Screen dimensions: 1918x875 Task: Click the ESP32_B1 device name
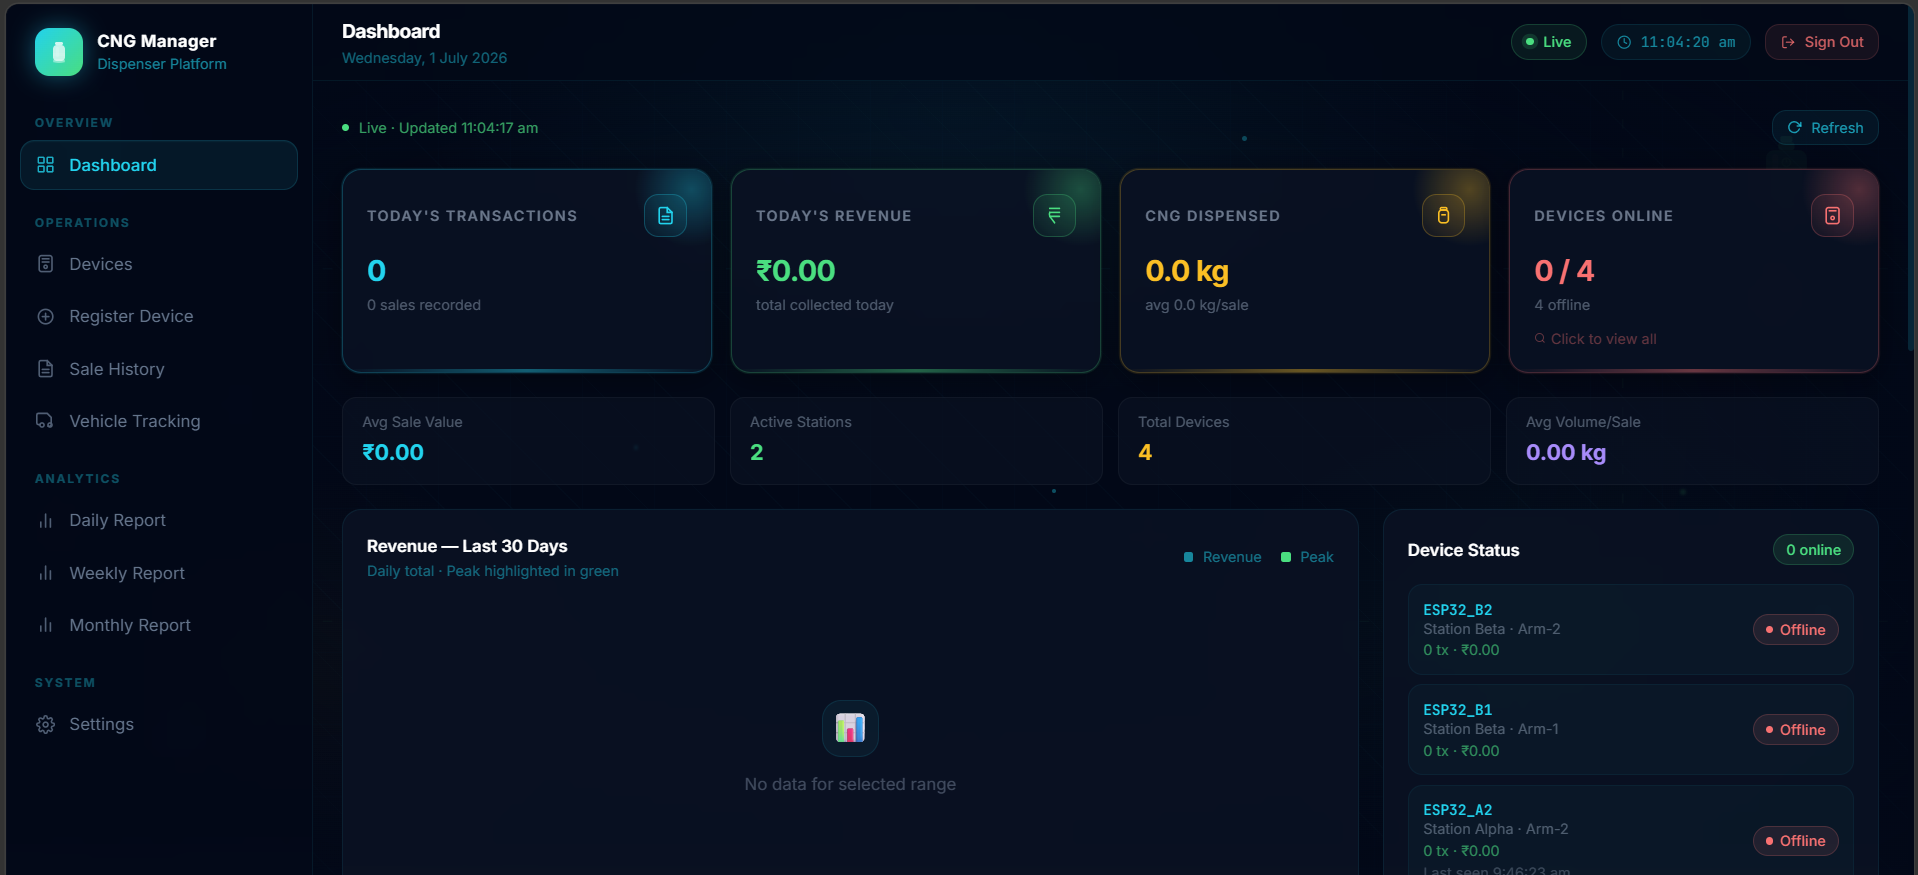click(x=1457, y=710)
